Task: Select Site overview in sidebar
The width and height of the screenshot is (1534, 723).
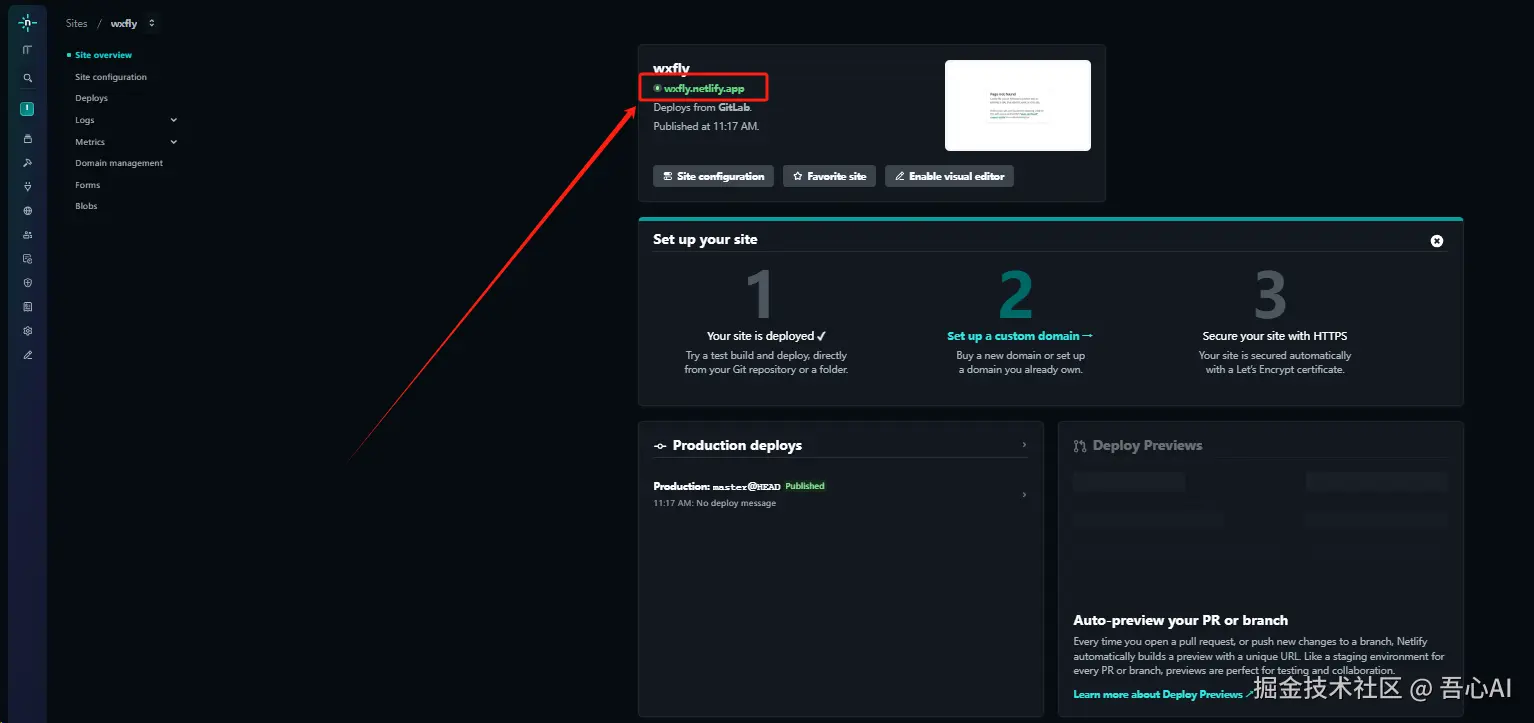Action: (x=104, y=55)
